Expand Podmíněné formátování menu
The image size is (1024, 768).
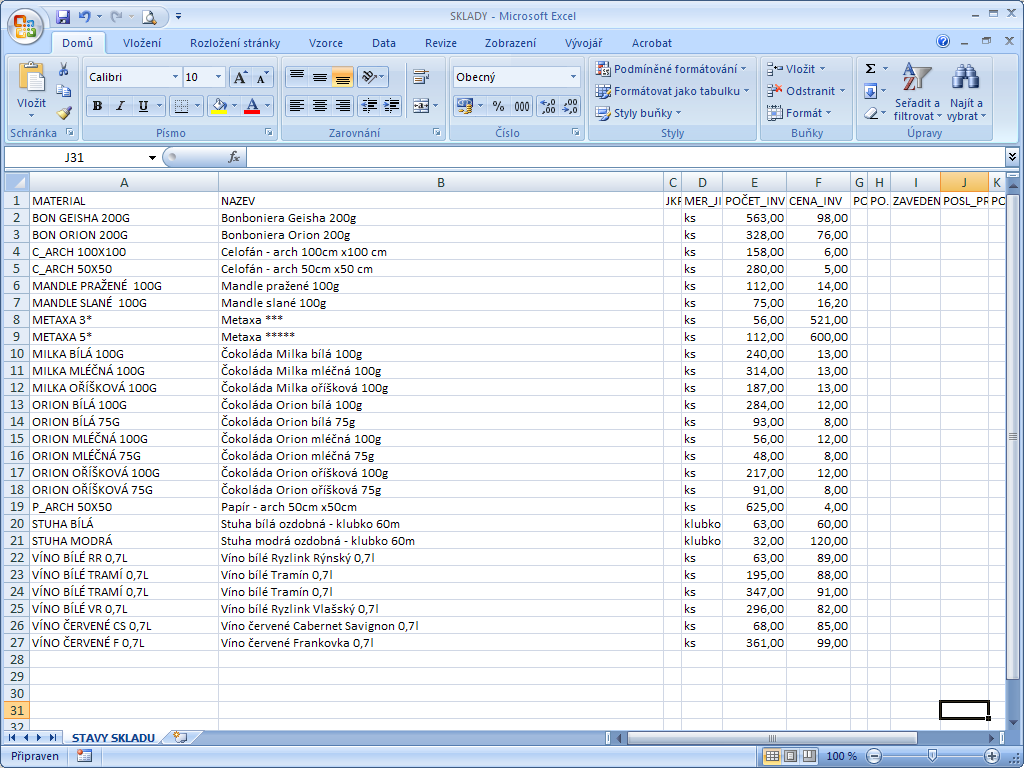pos(671,69)
